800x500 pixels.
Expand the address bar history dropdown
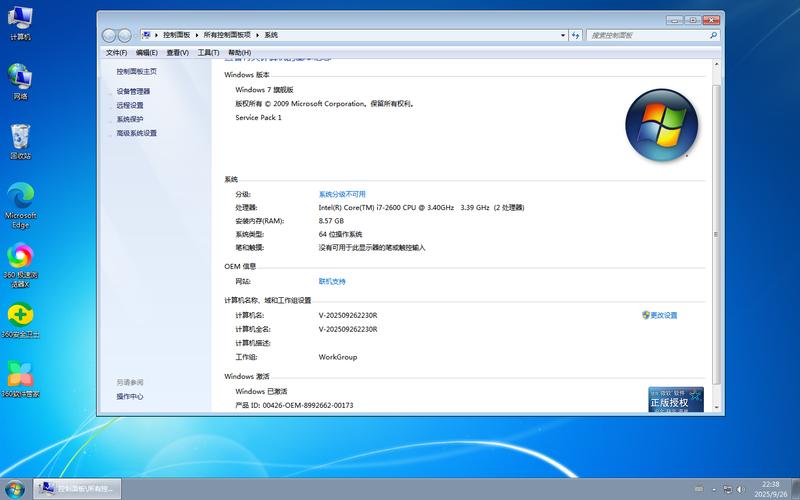[563, 35]
